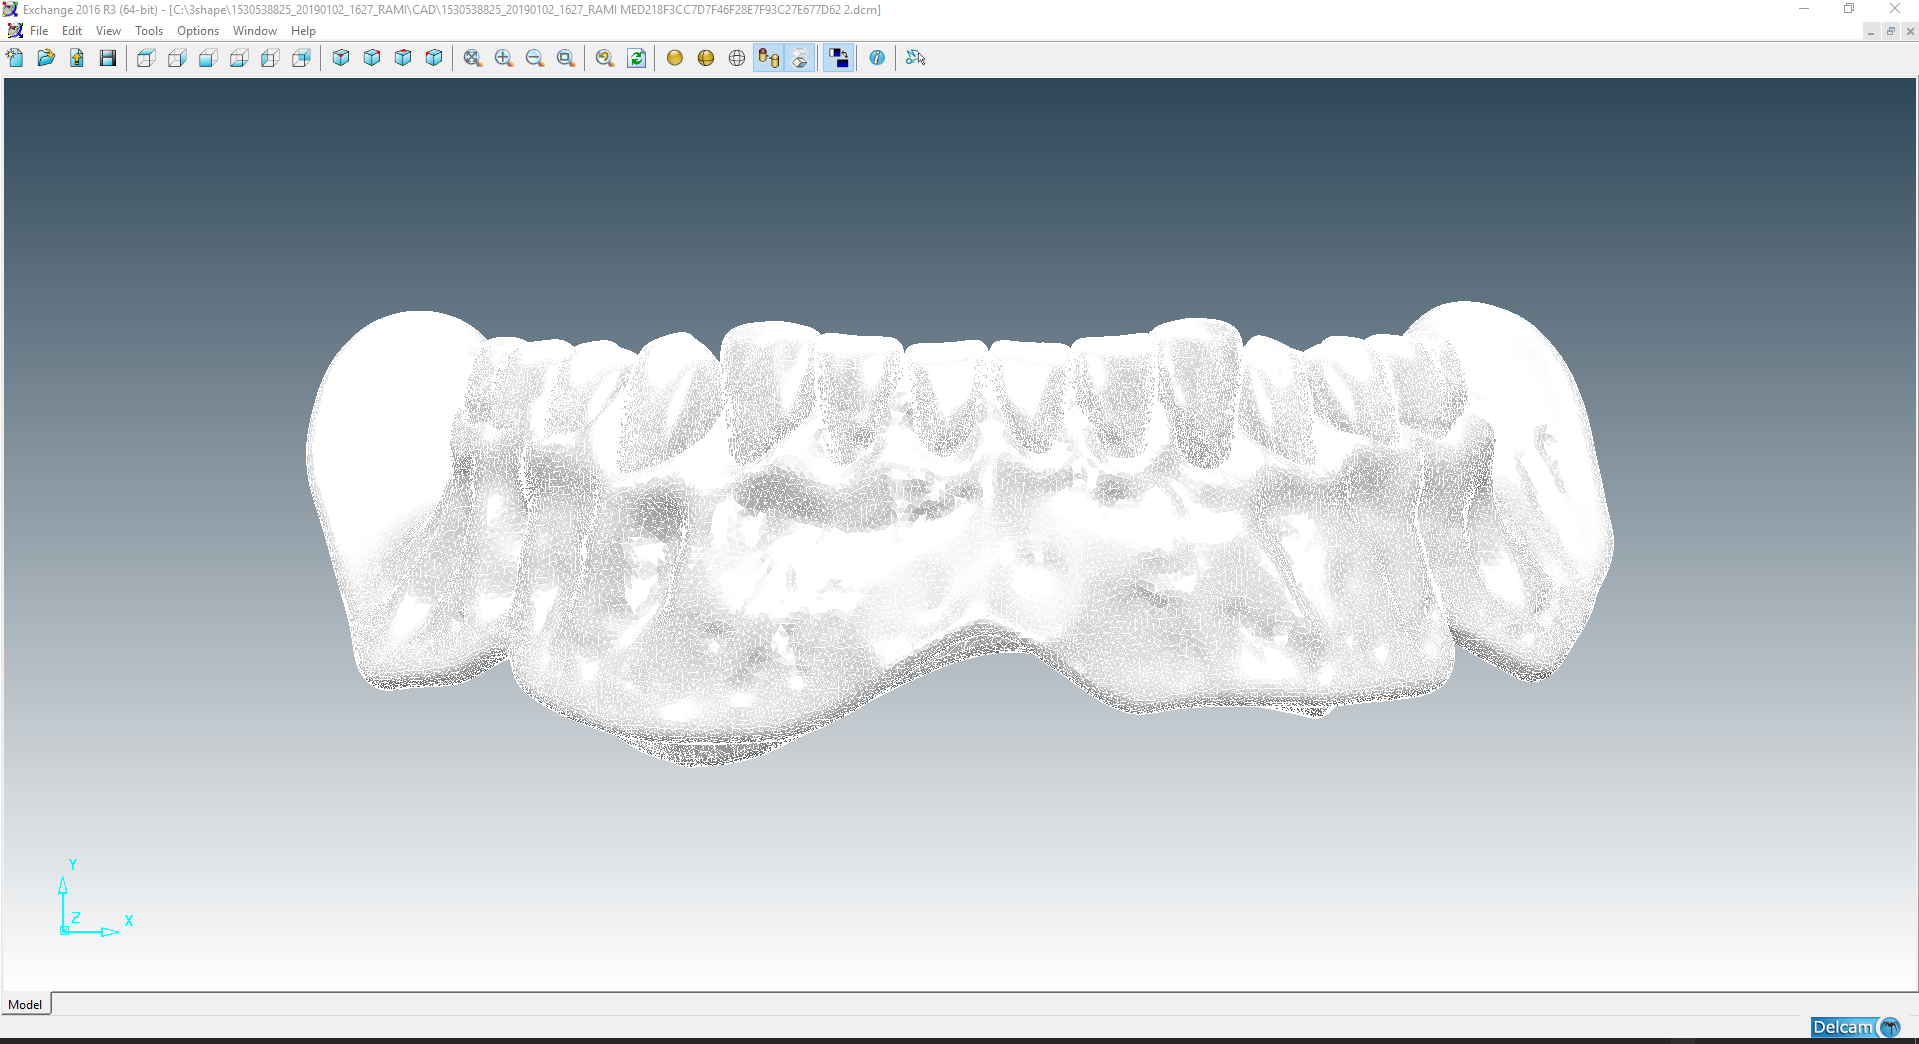Switch to shaded sphere display mode

[675, 58]
